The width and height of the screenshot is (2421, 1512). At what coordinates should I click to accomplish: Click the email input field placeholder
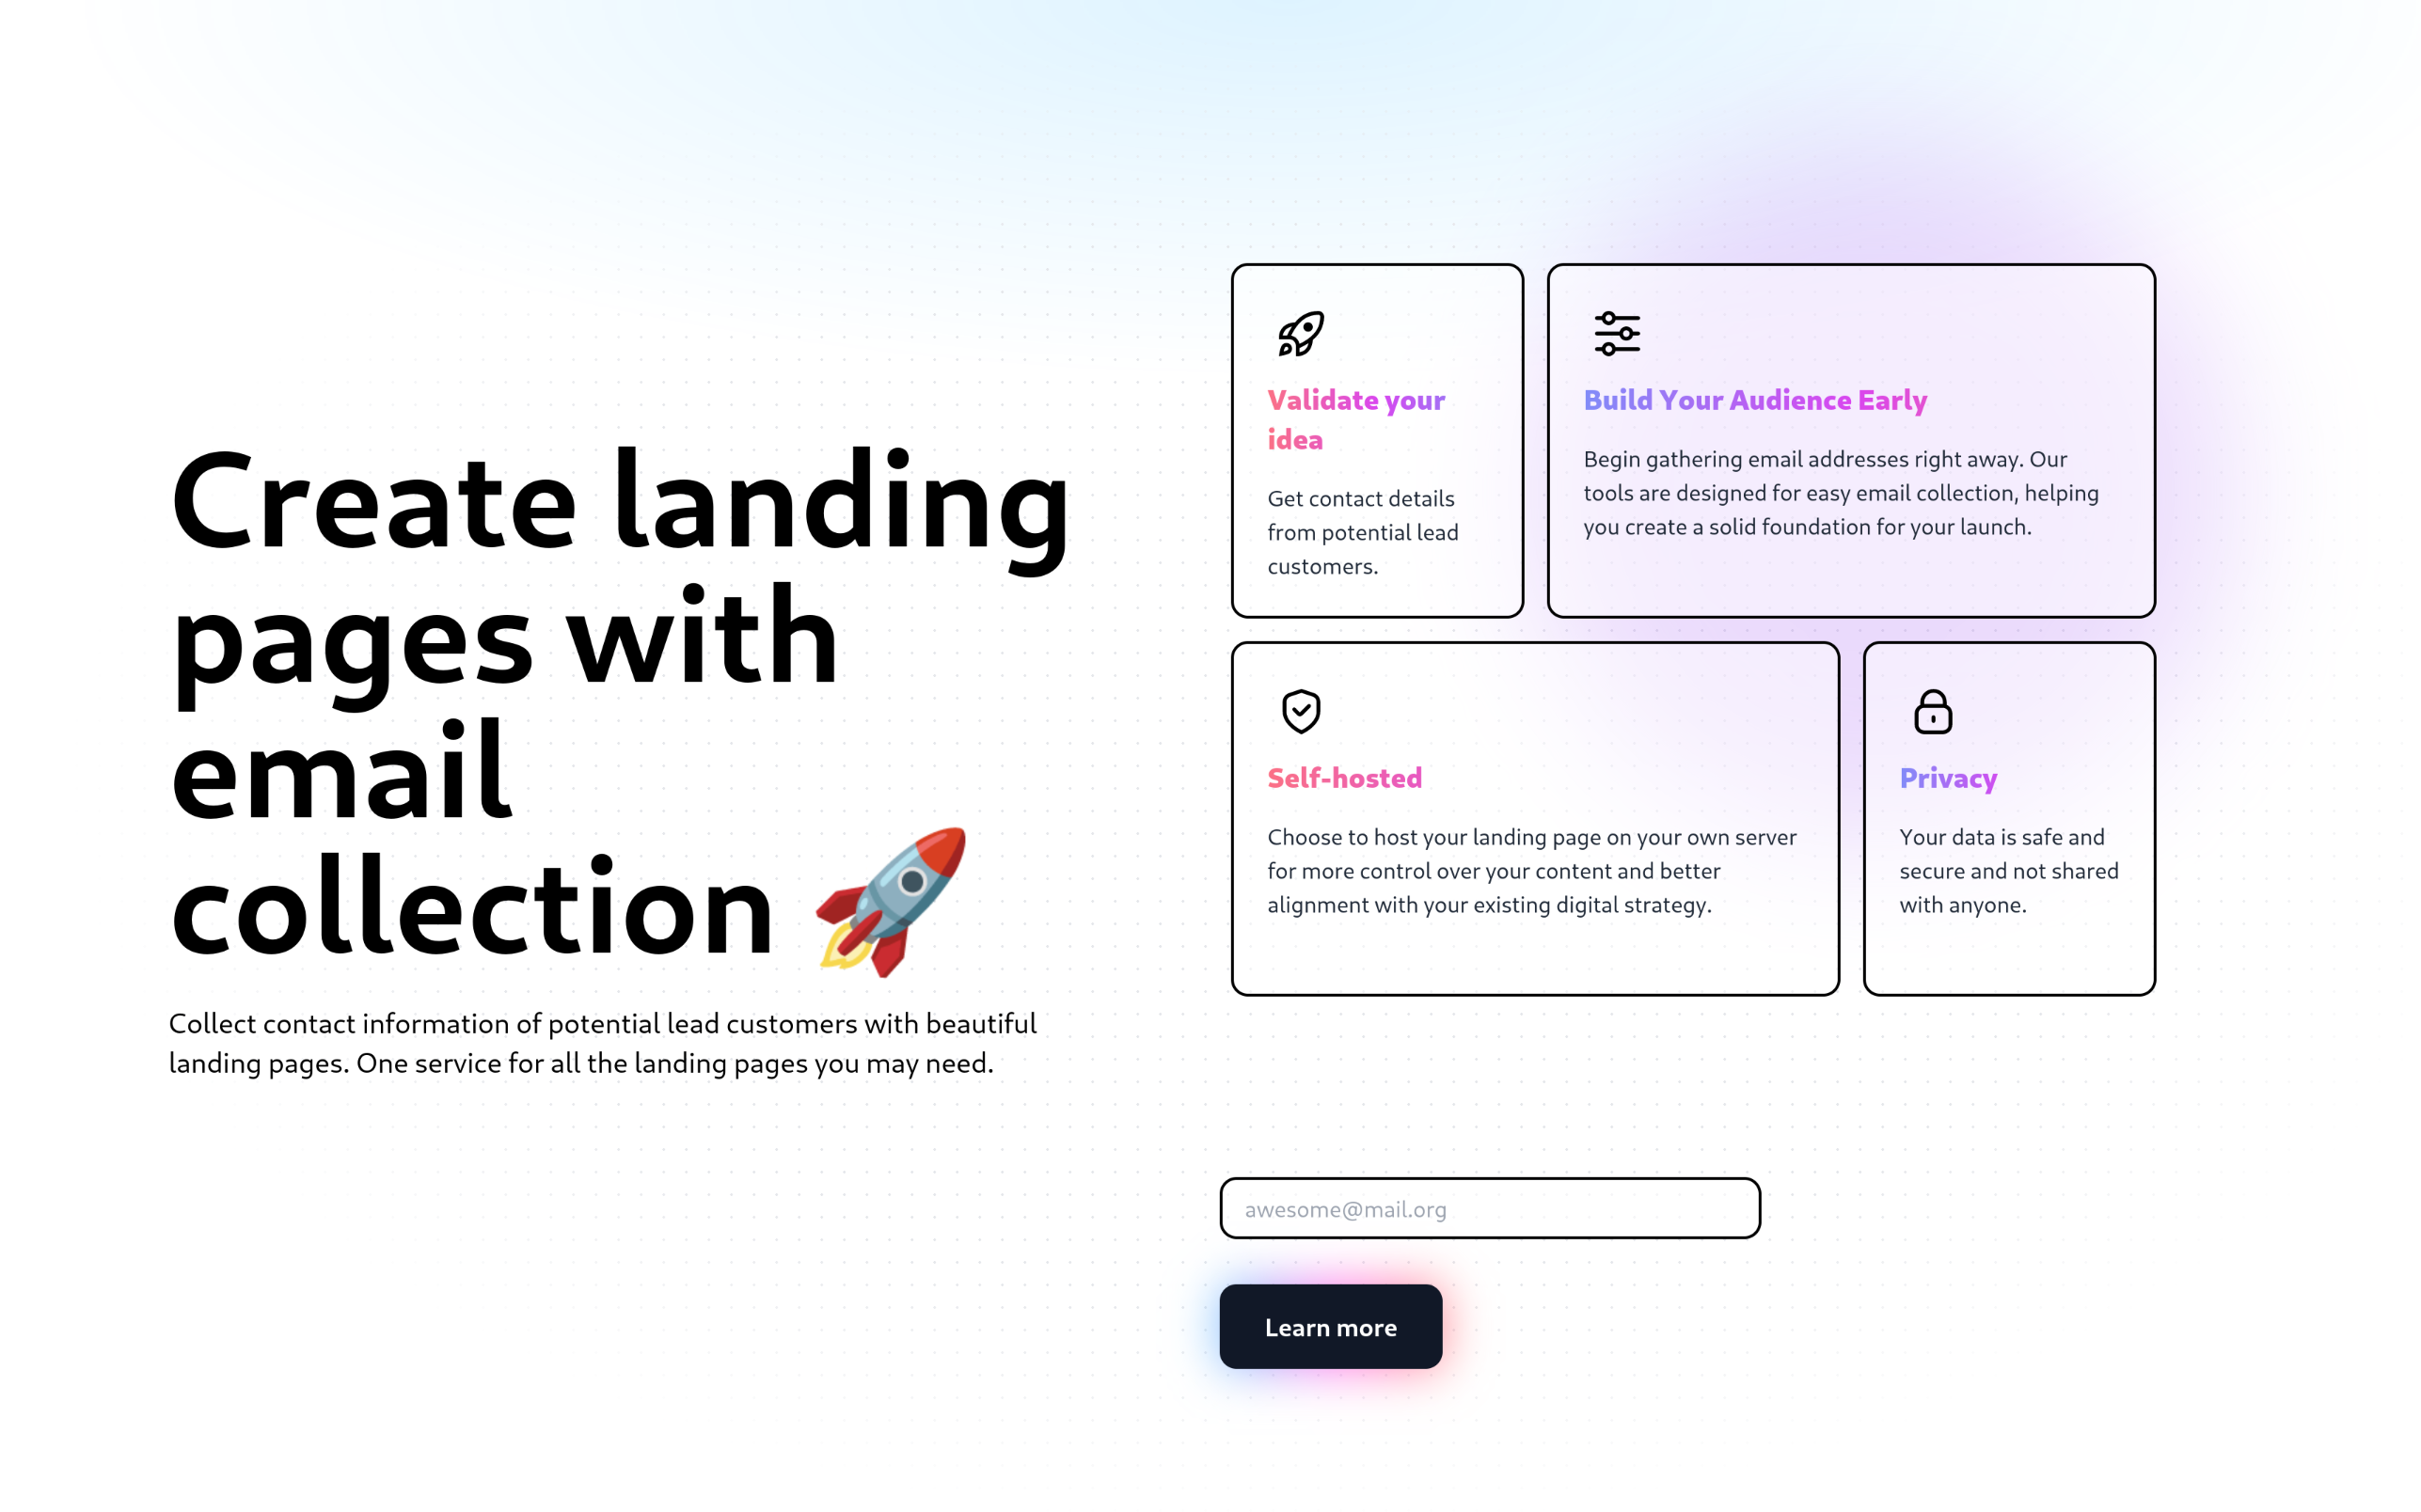point(1491,1207)
